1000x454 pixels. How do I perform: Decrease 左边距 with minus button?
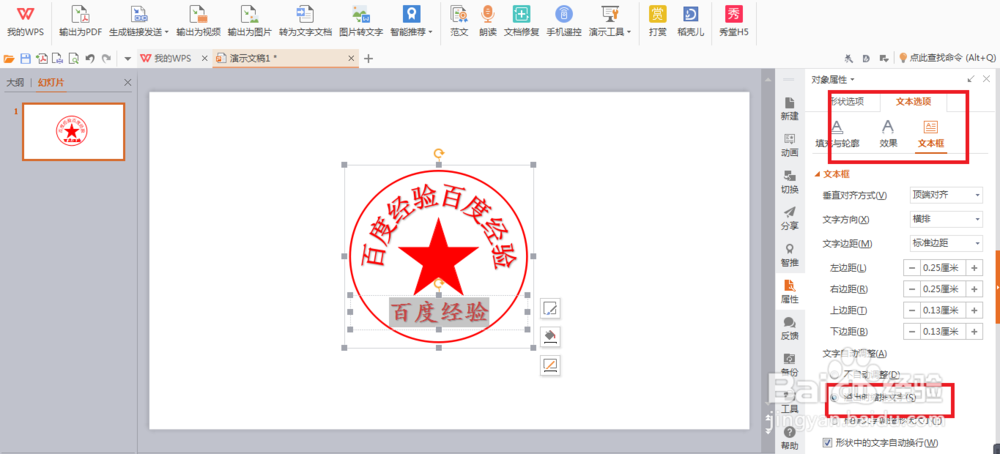pyautogui.click(x=912, y=268)
